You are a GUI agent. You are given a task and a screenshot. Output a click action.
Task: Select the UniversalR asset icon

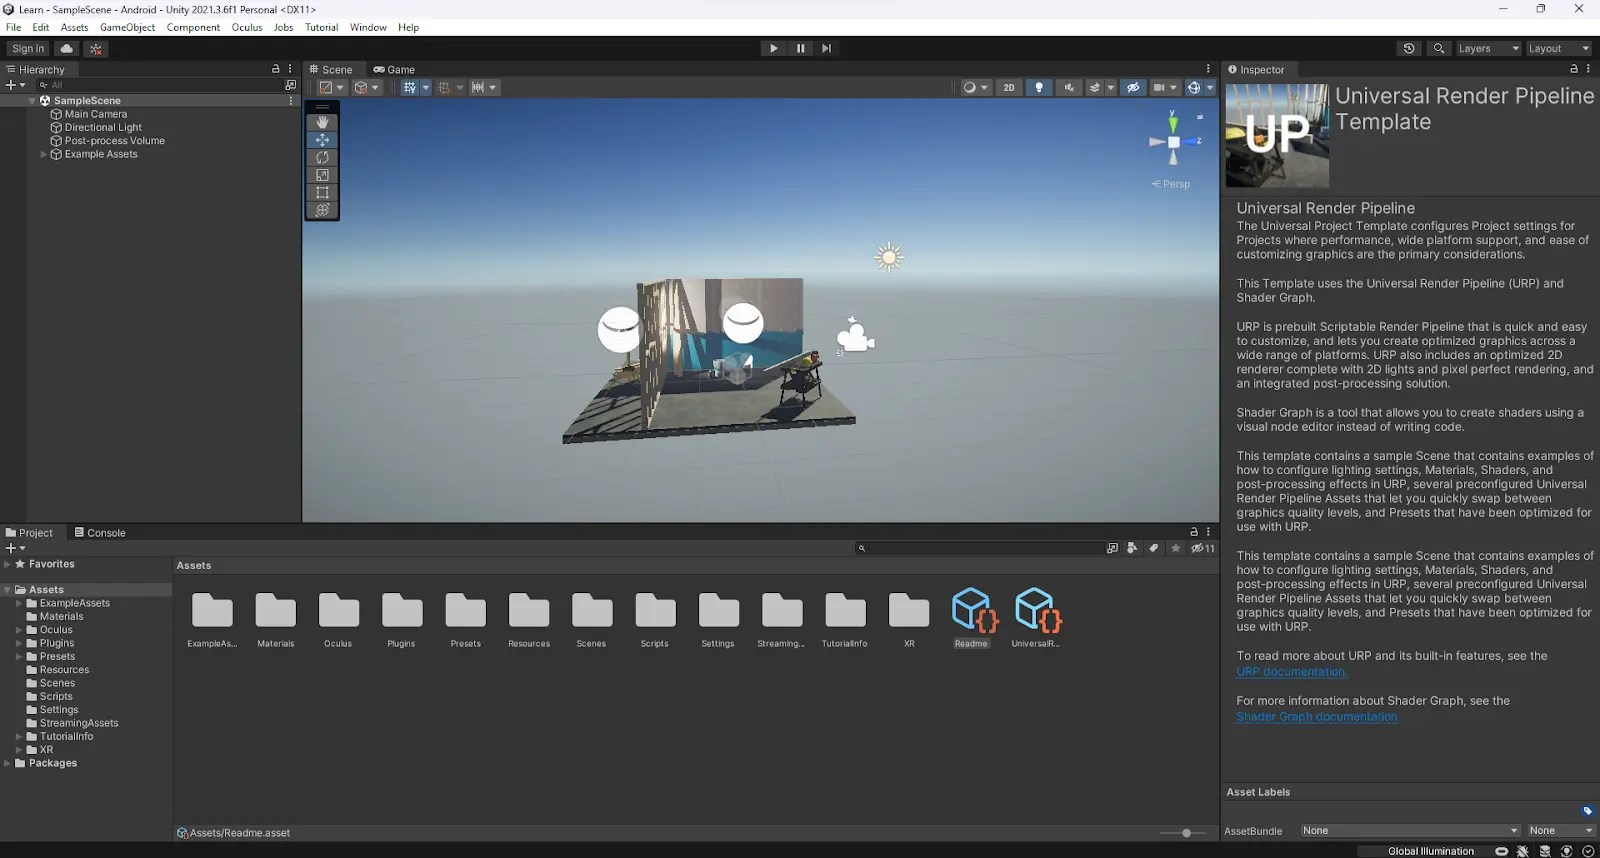1037,610
